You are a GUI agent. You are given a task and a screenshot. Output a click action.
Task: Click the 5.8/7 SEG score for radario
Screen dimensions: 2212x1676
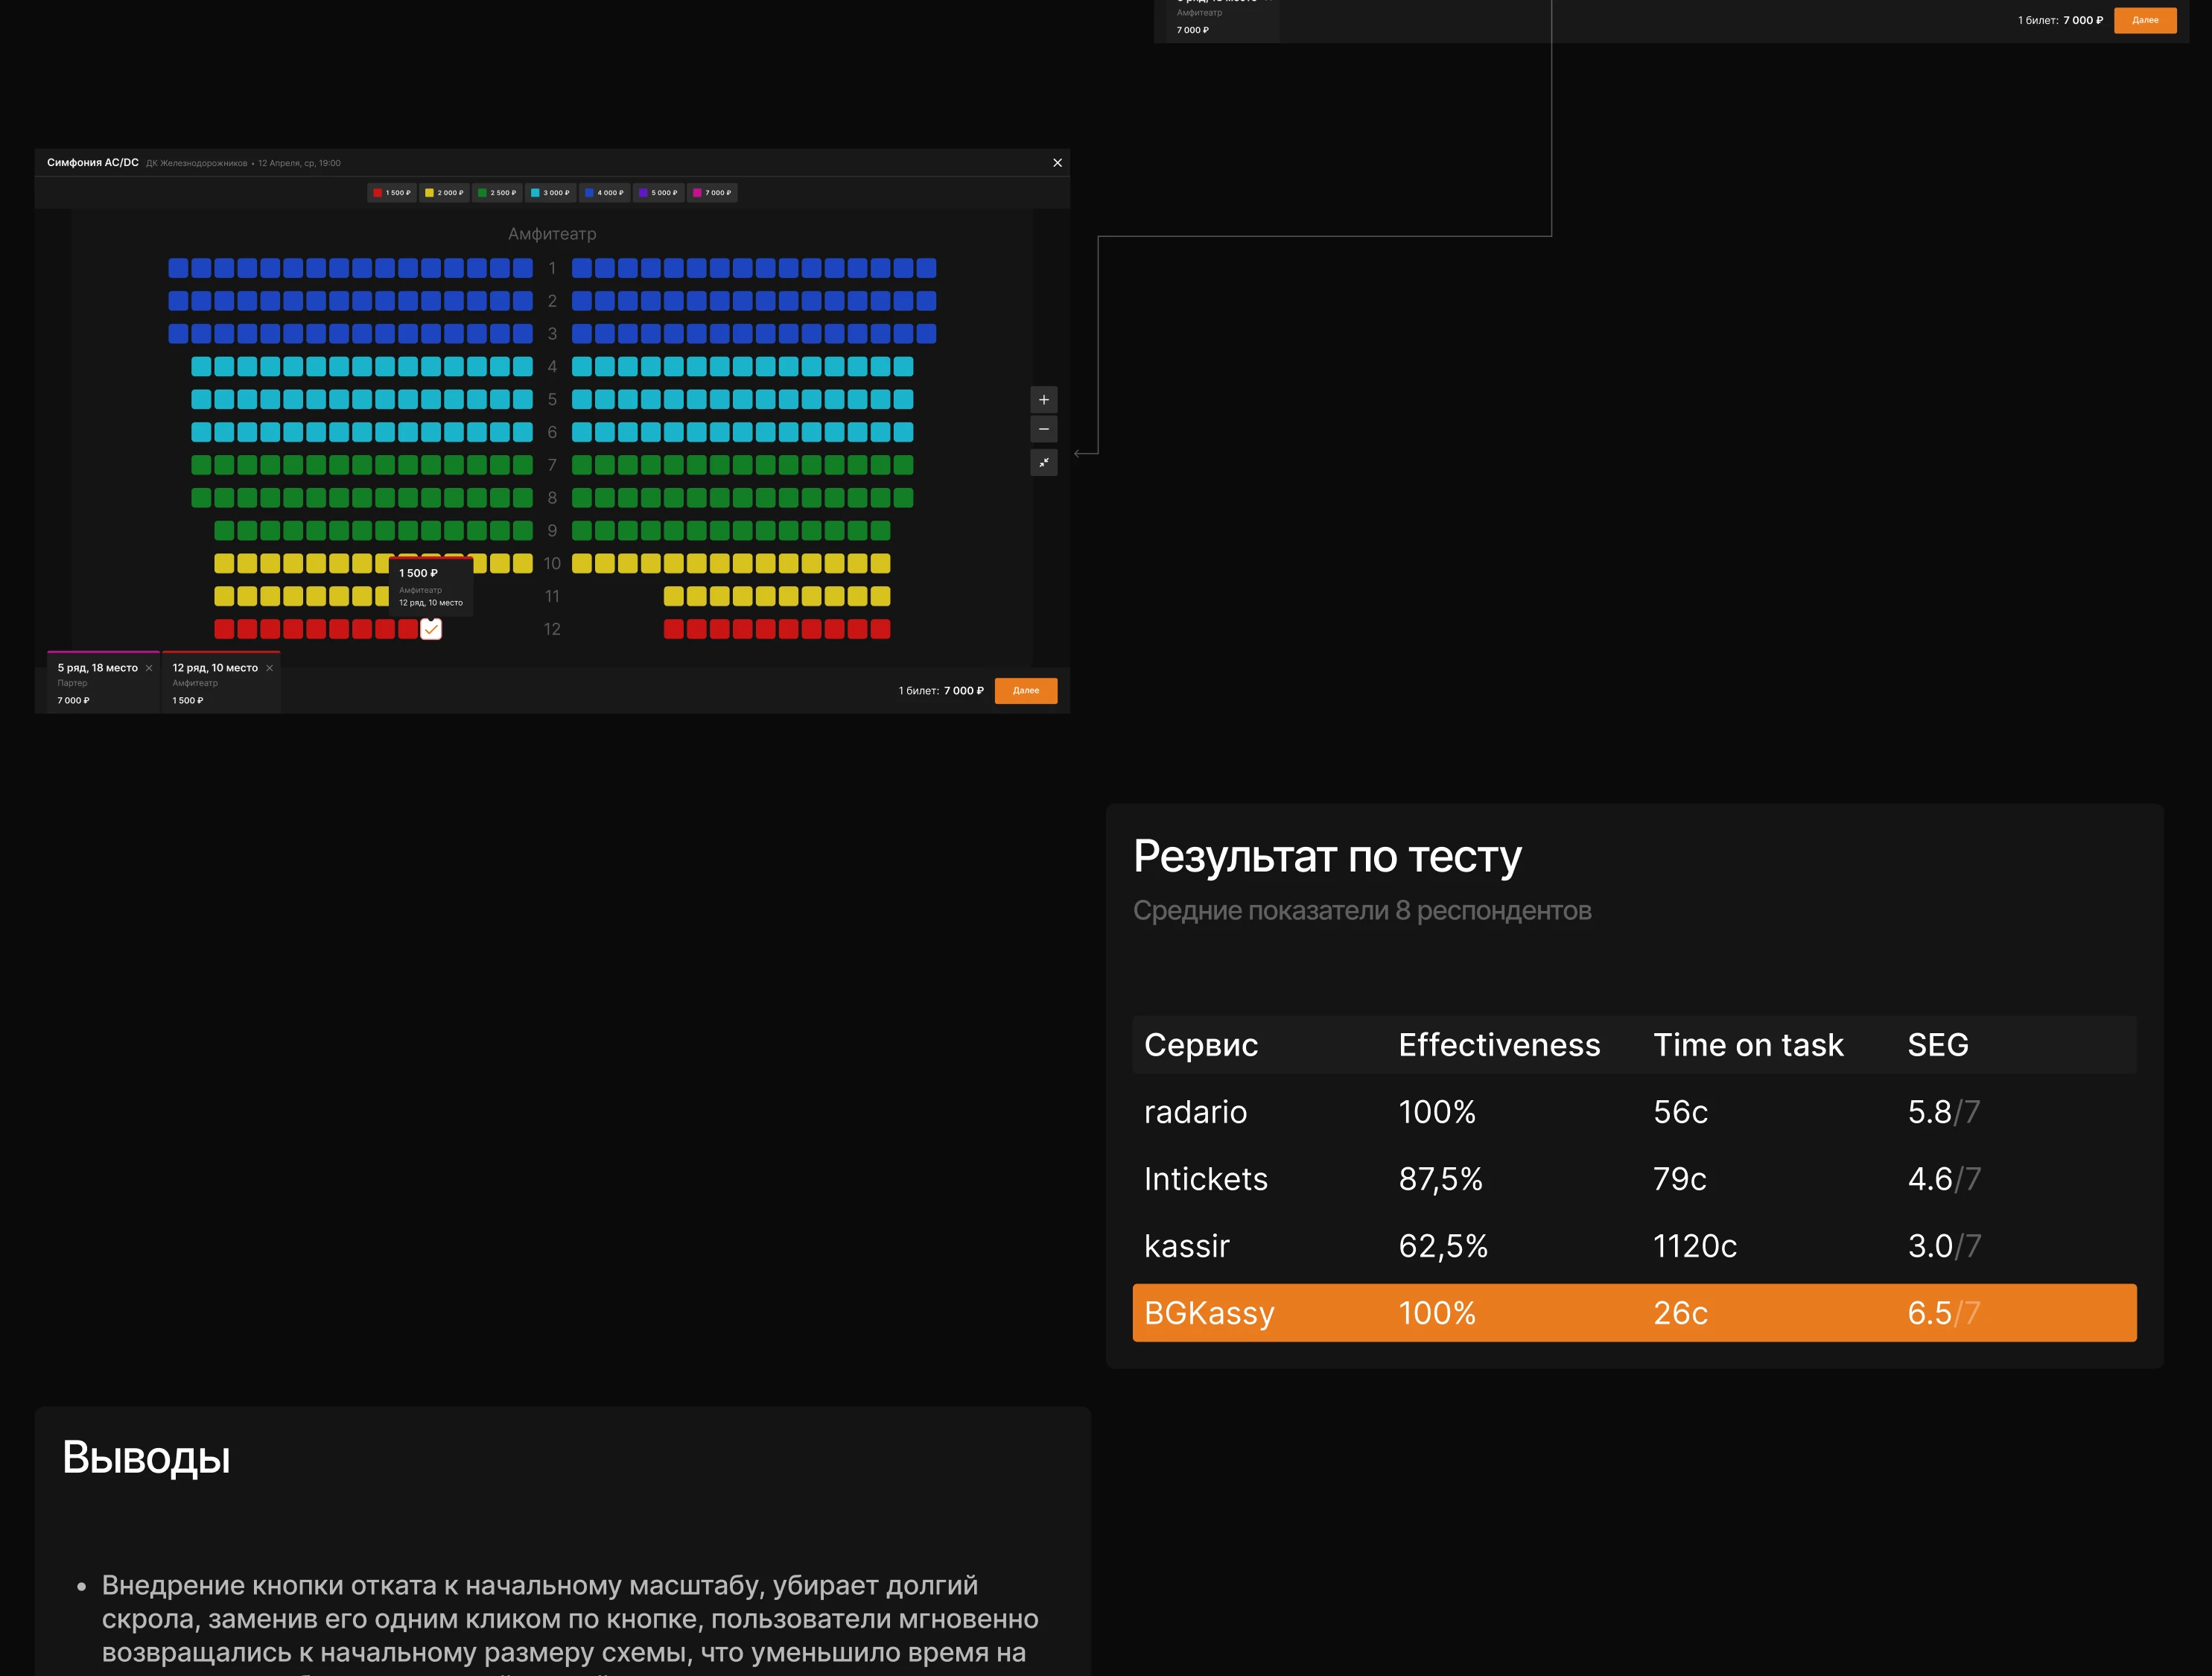pos(1944,1112)
